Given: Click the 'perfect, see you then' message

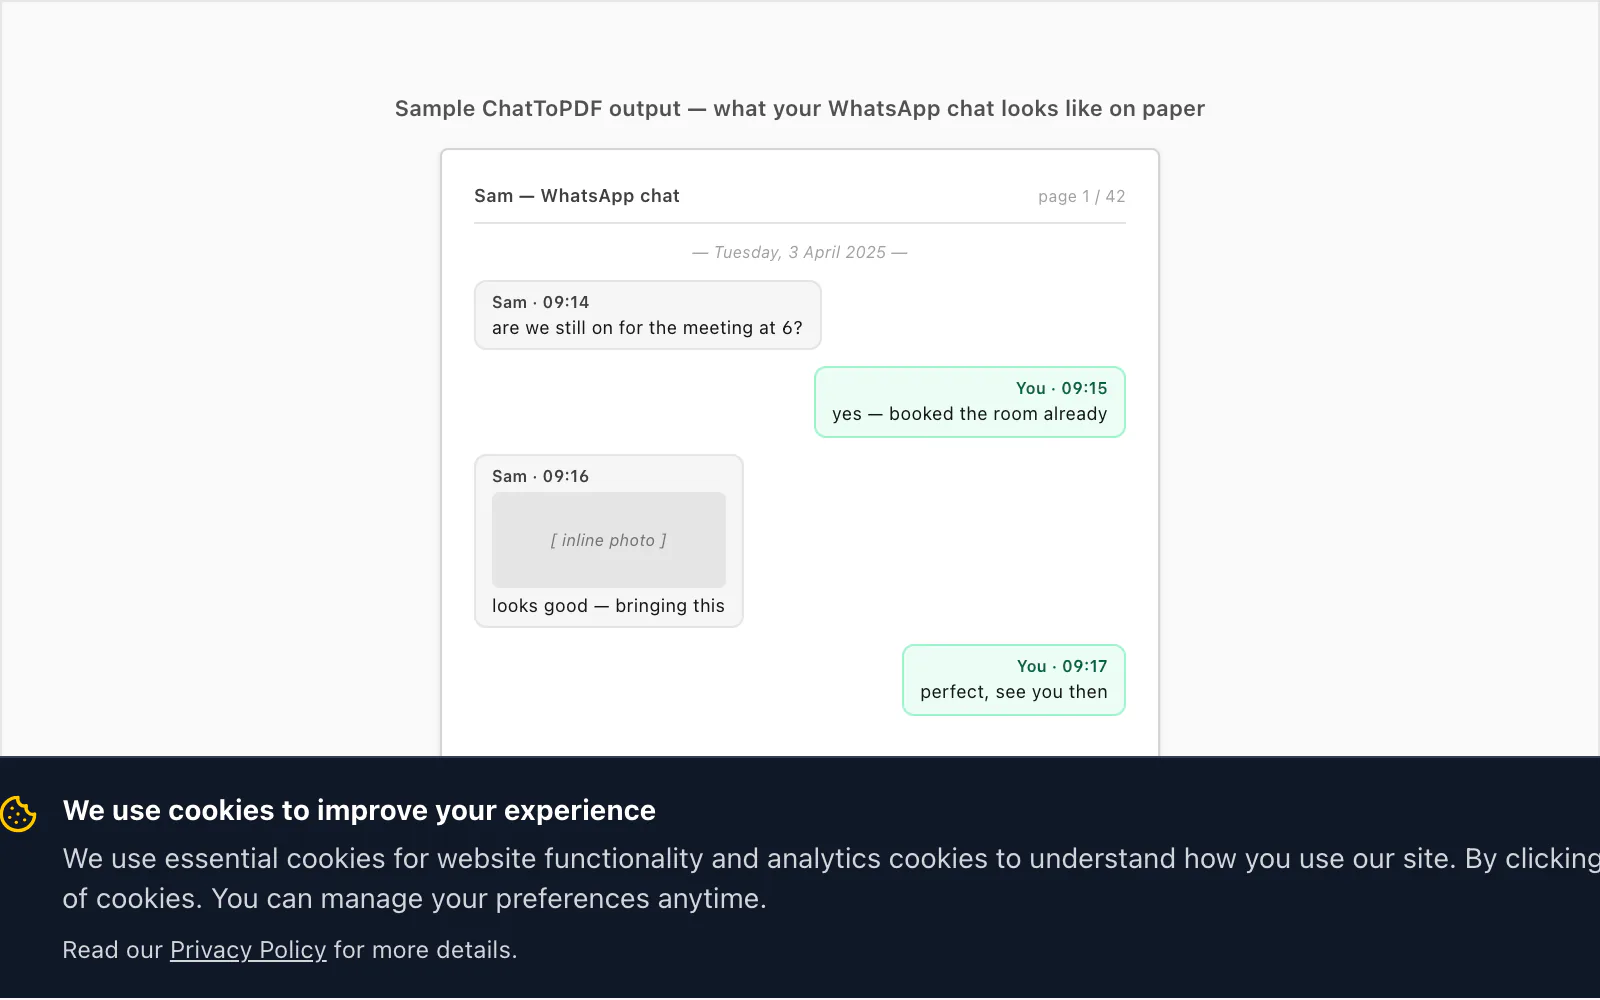Looking at the screenshot, I should tap(1014, 692).
